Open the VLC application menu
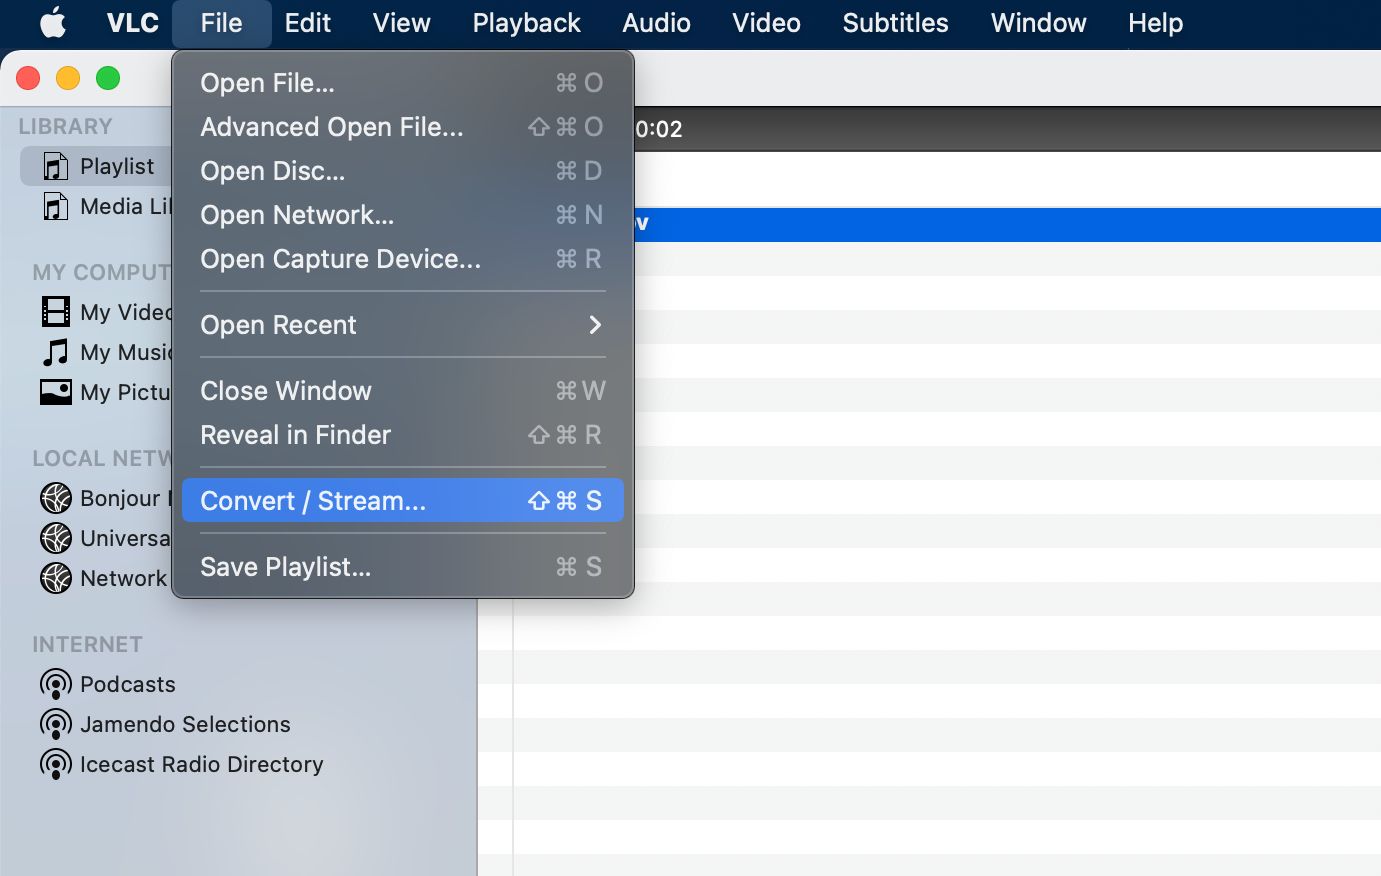This screenshot has height=876, width=1381. pos(133,22)
